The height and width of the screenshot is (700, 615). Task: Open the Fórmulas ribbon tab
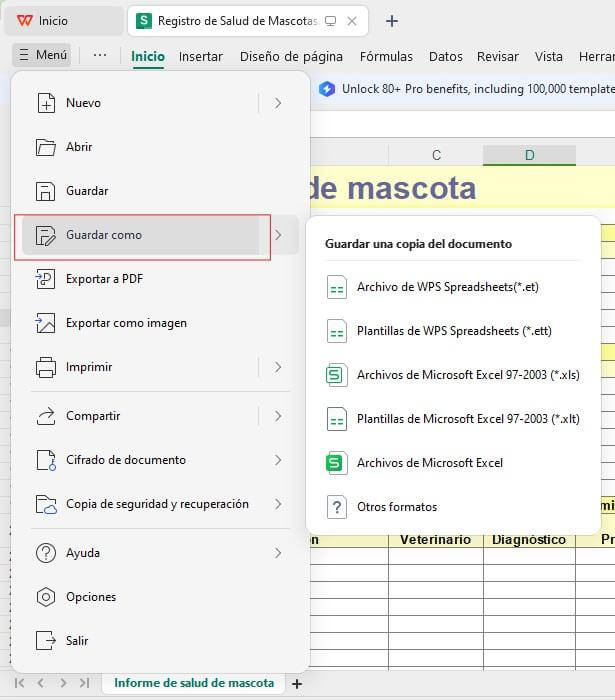[x=386, y=57]
